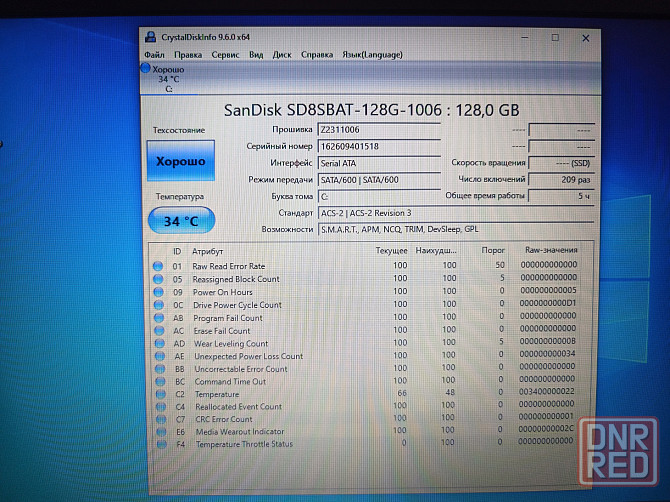The height and width of the screenshot is (502, 670).
Task: Click the serial number field 162609401518
Action: (379, 147)
